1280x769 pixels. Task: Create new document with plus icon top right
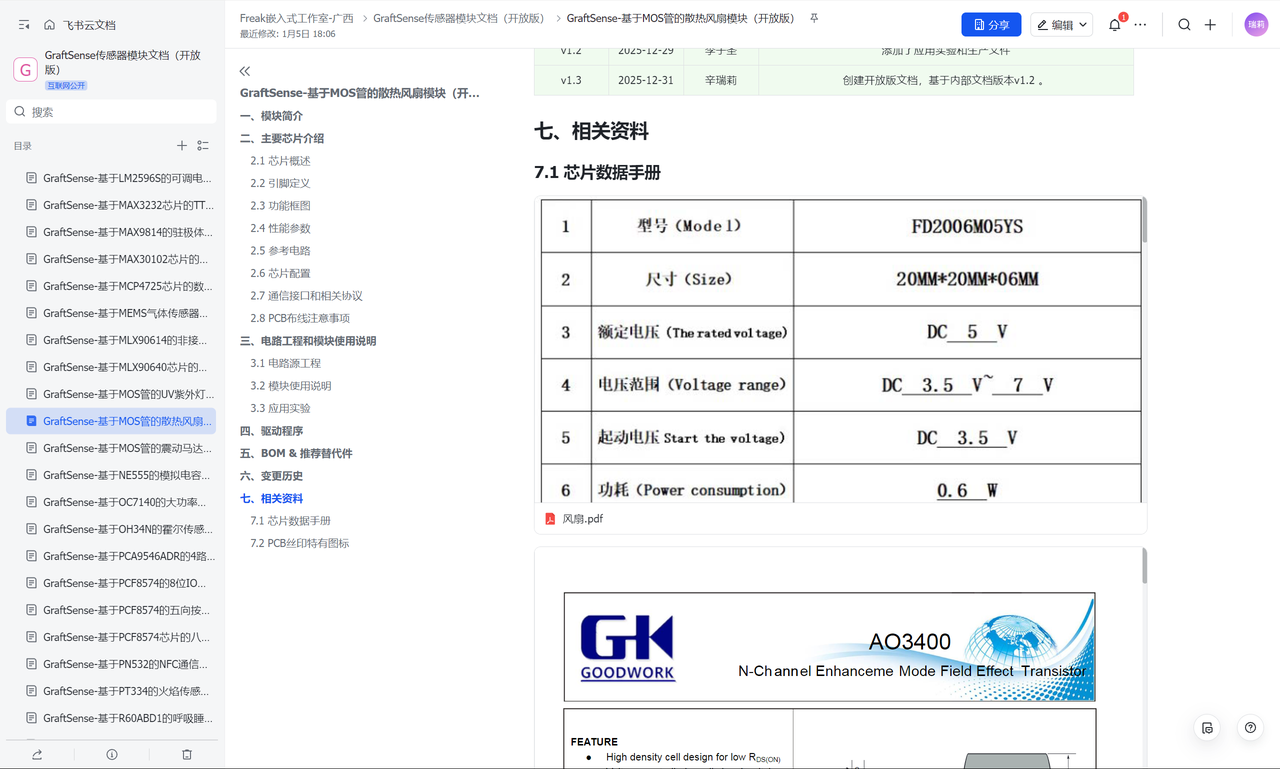pos(1210,25)
